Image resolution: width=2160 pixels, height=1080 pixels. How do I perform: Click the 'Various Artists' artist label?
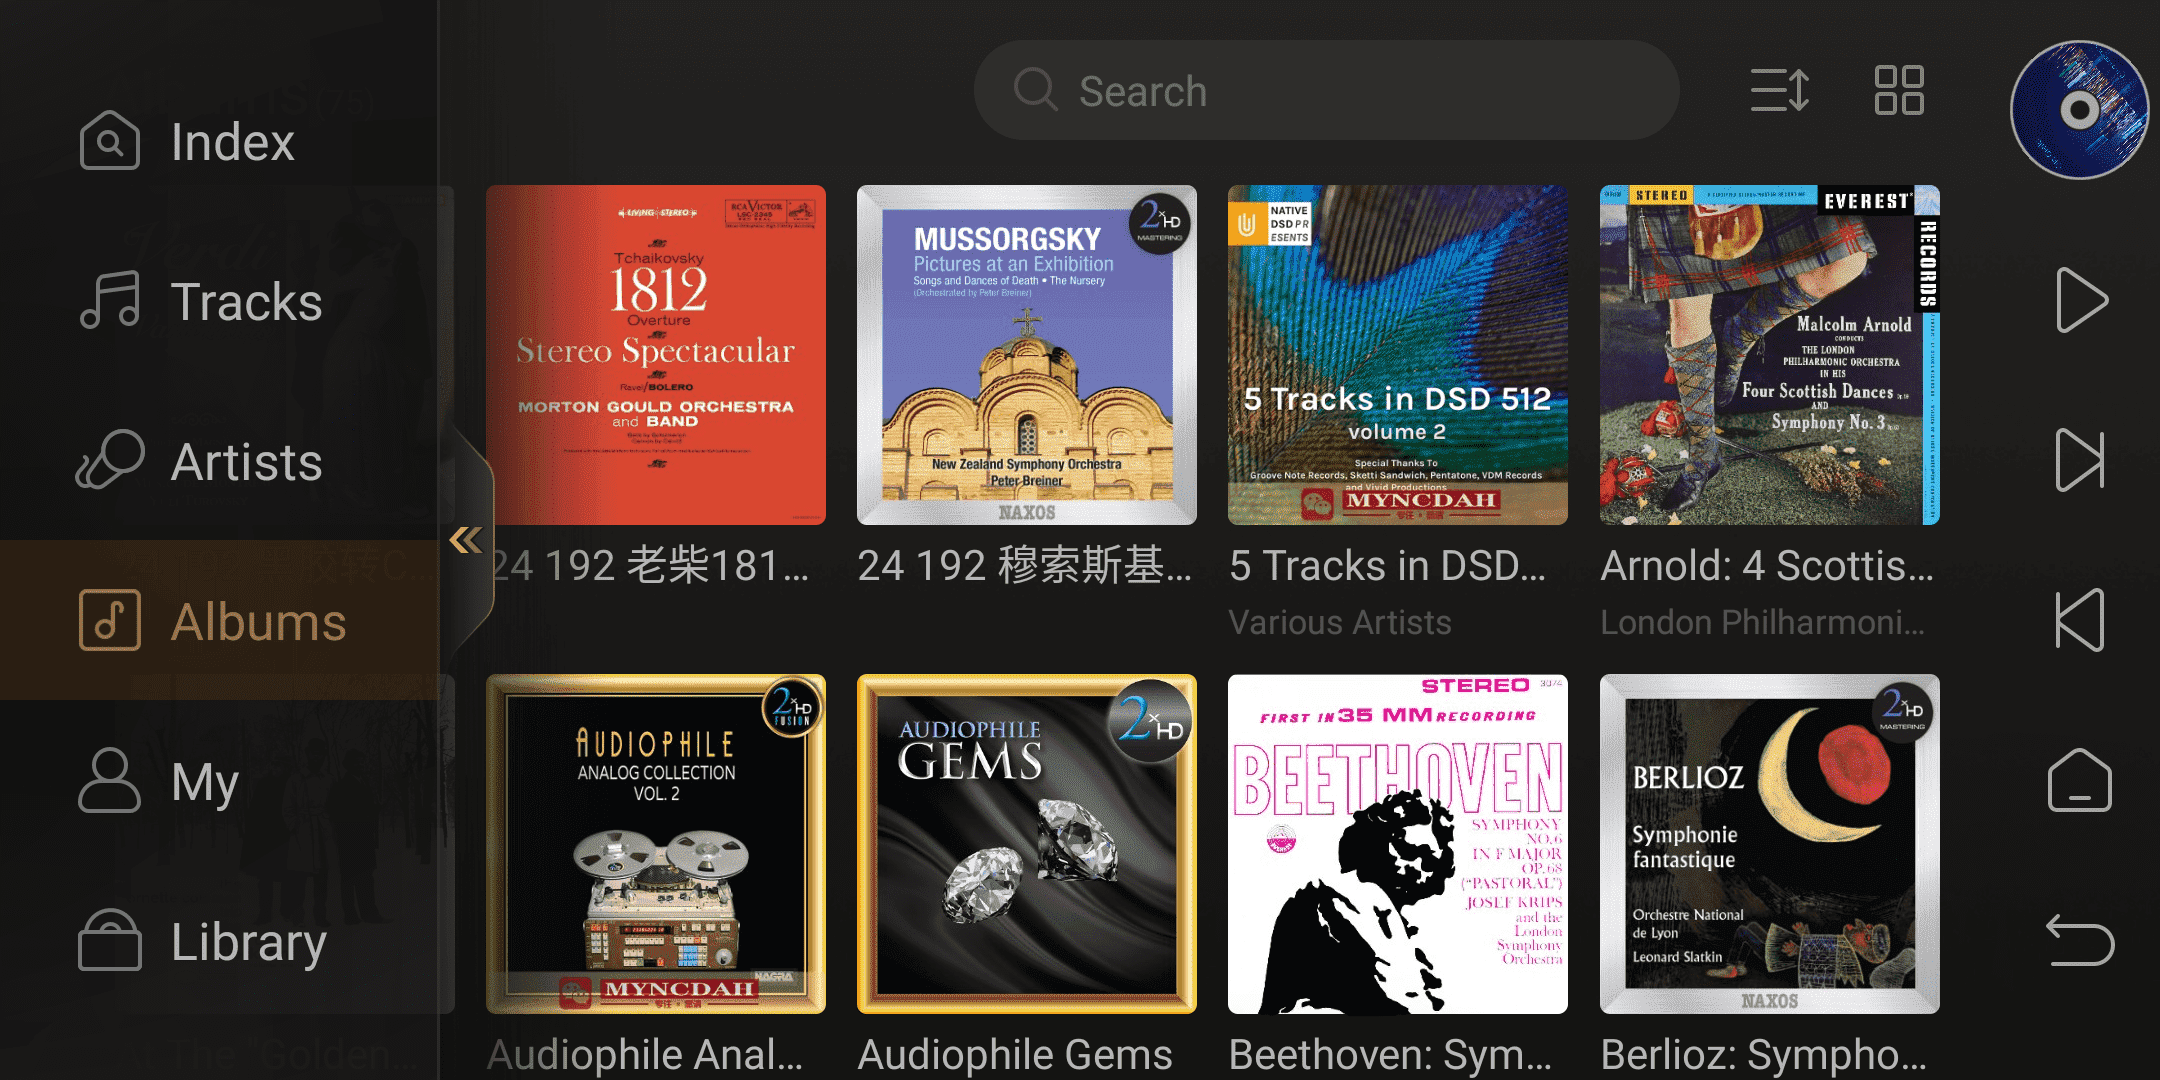(x=1340, y=622)
